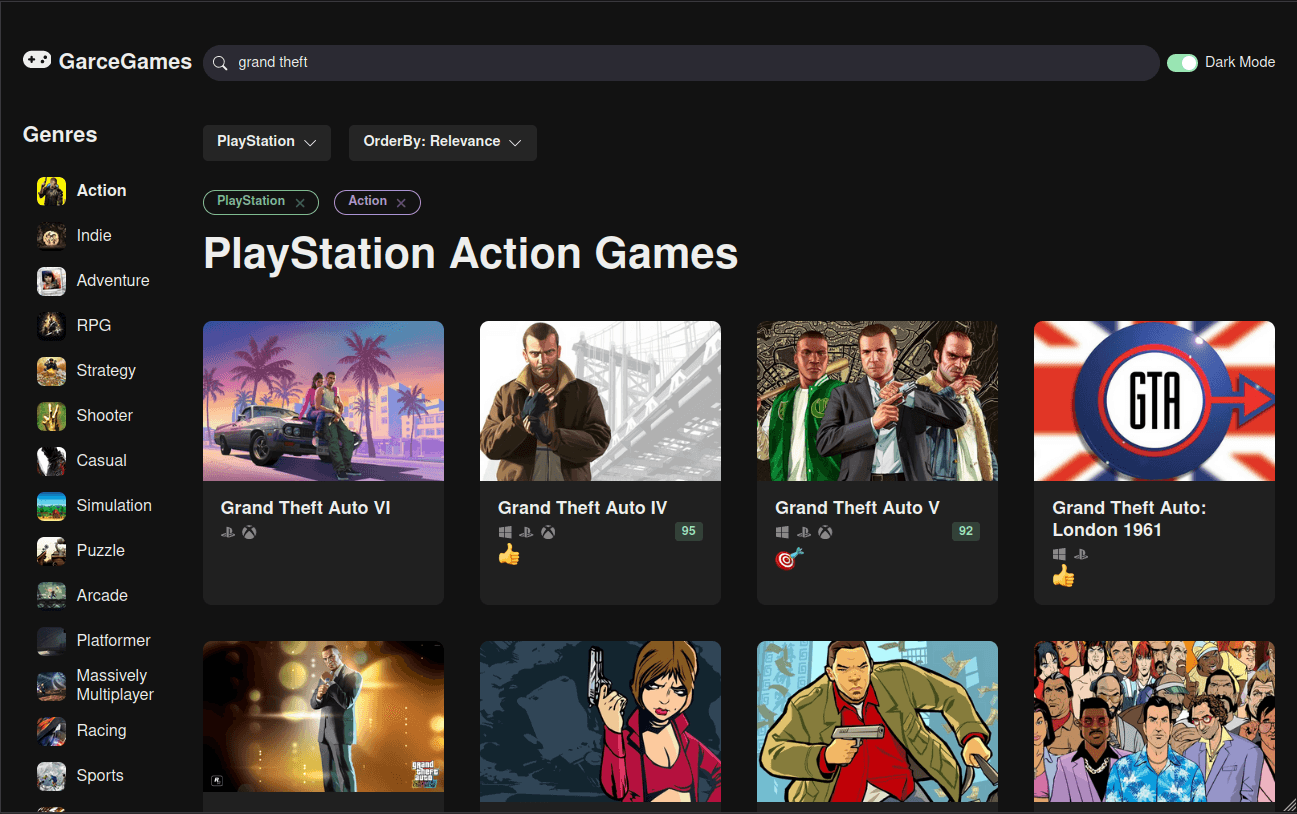The width and height of the screenshot is (1297, 814).
Task: Open the London 1961 GTA cover image
Action: coord(1154,401)
